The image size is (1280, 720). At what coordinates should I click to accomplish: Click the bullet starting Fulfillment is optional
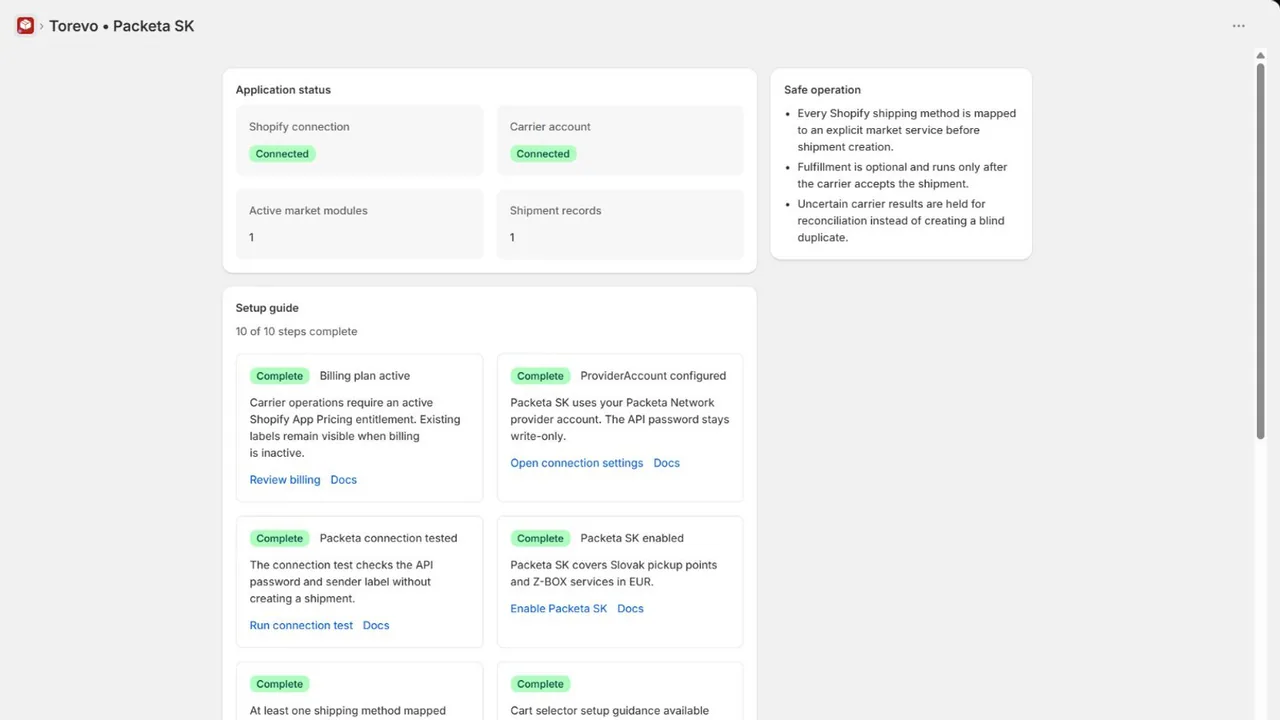point(902,175)
